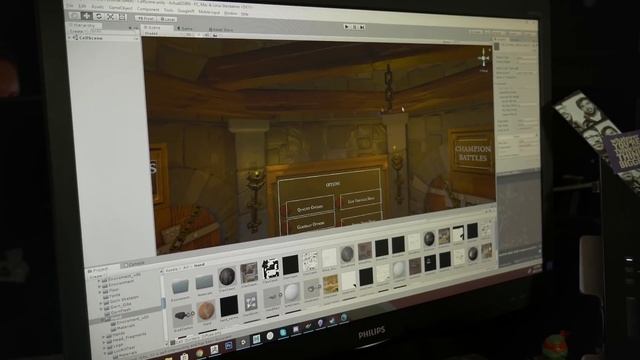Screen dimensions: 640x360
Task: Start Play mode with the Play button
Action: (347, 27)
